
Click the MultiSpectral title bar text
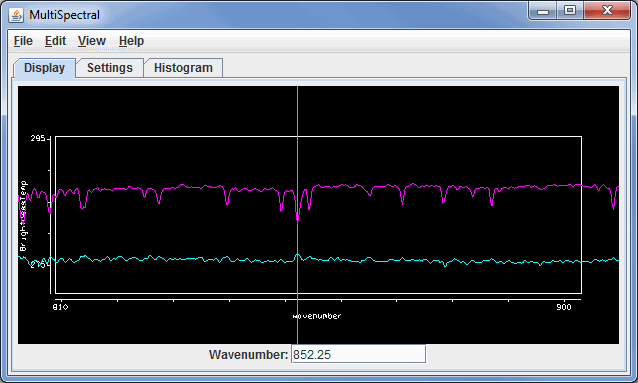tap(64, 15)
